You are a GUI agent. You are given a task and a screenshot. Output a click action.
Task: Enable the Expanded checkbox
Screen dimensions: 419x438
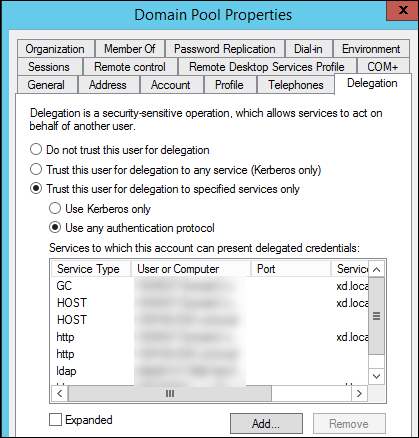(x=55, y=420)
